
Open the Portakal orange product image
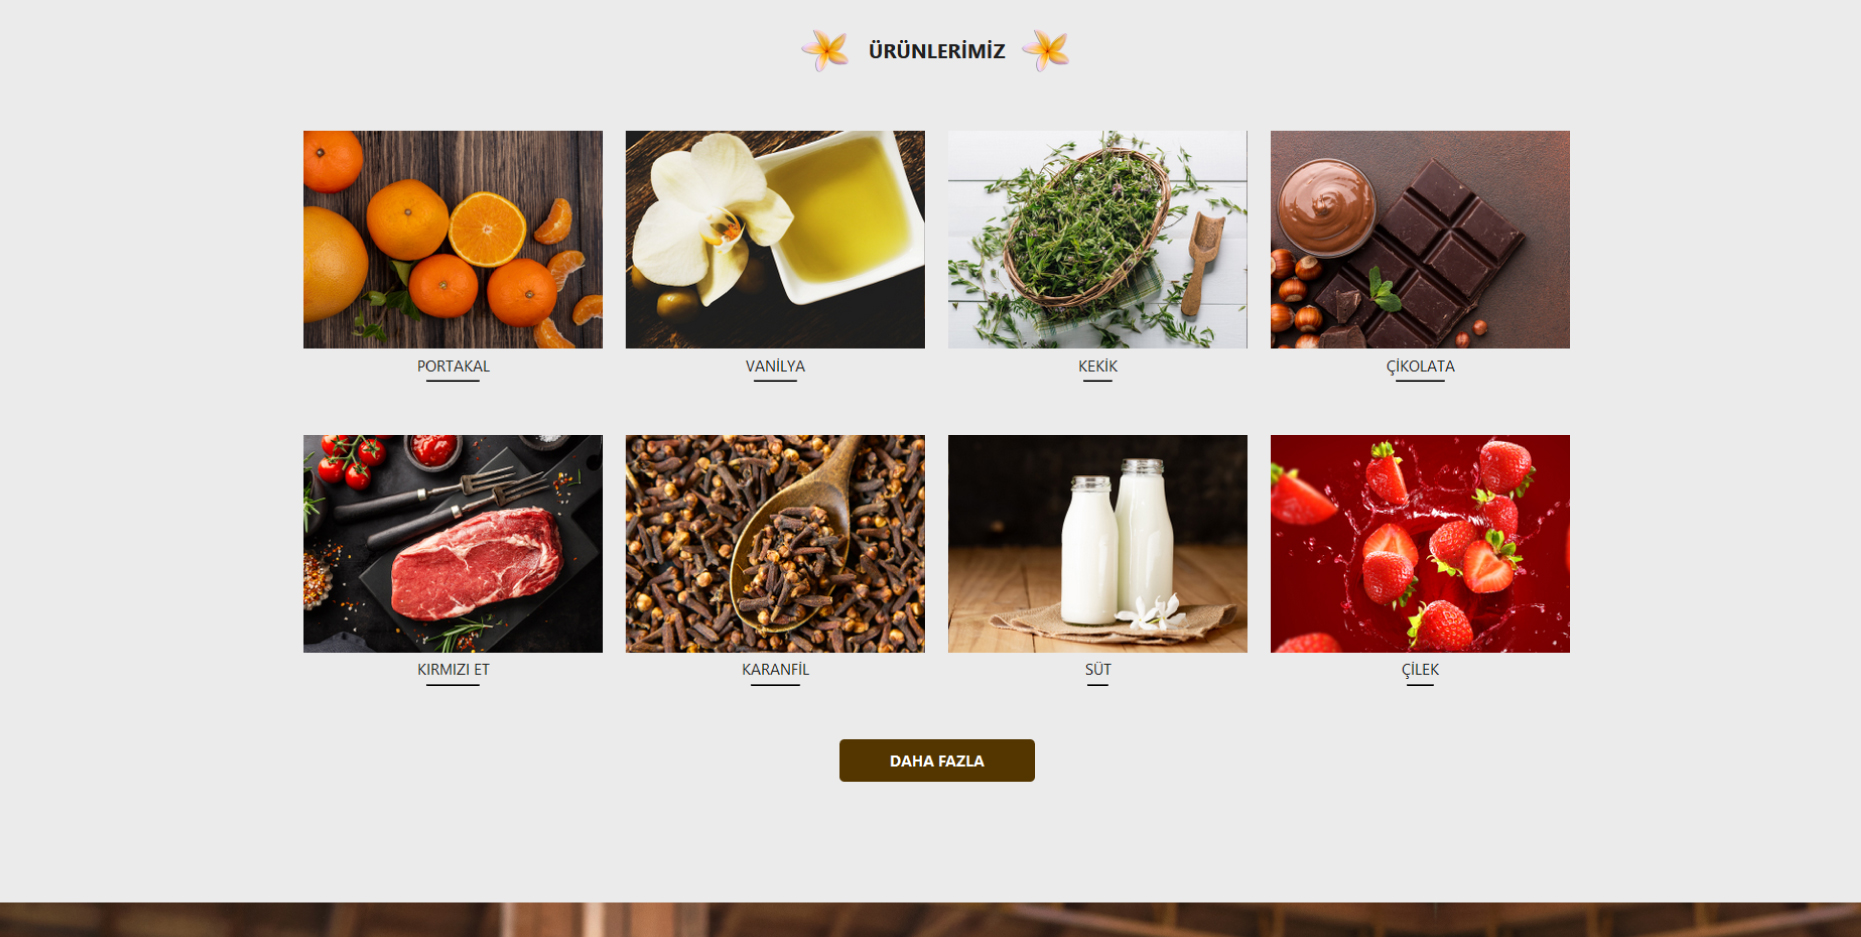[x=453, y=239]
